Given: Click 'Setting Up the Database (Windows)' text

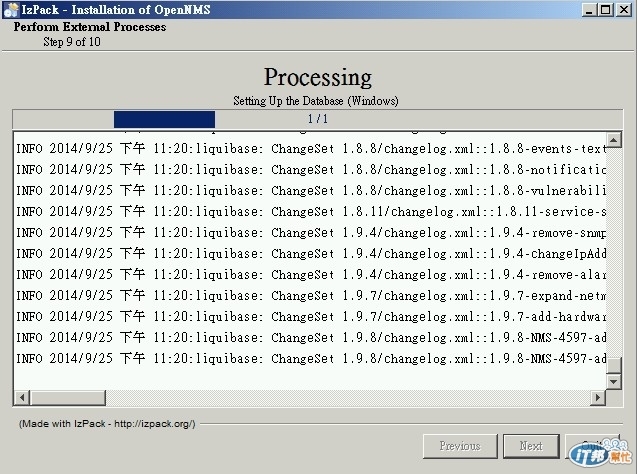Looking at the screenshot, I should [316, 101].
